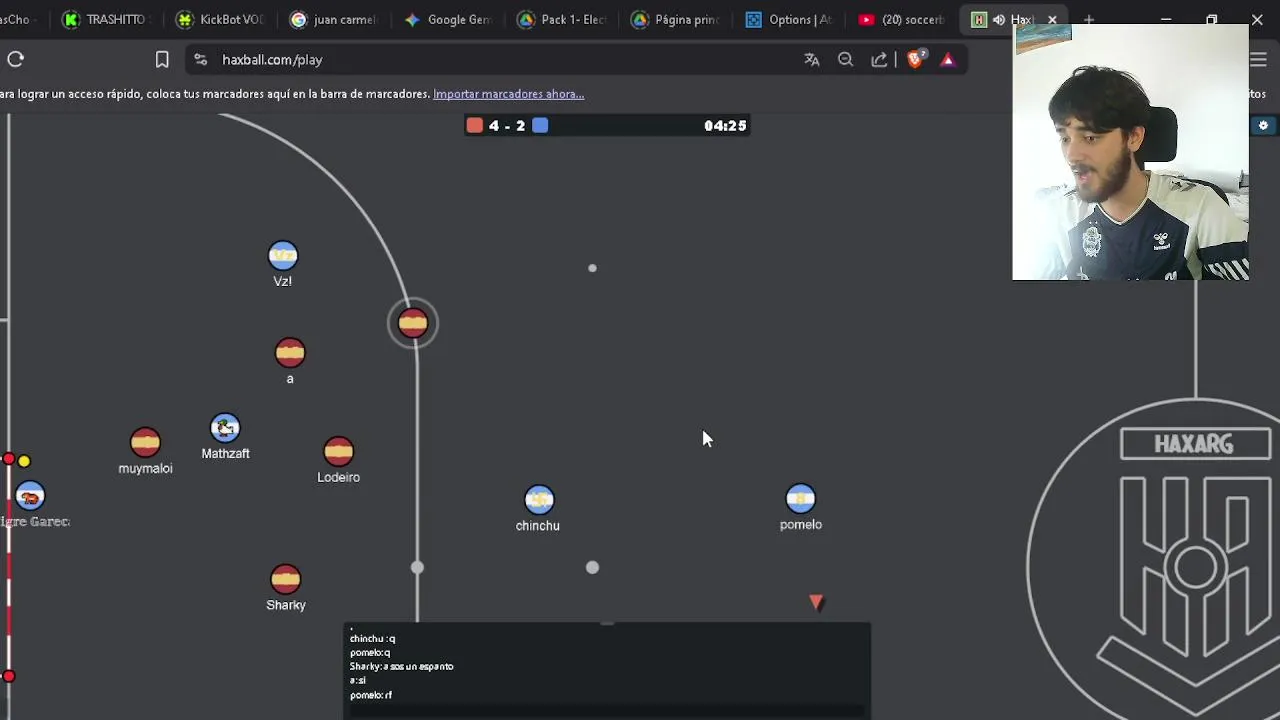Click the webcam overlay thumbnail
Viewport: 1280px width, 720px height.
(1131, 152)
